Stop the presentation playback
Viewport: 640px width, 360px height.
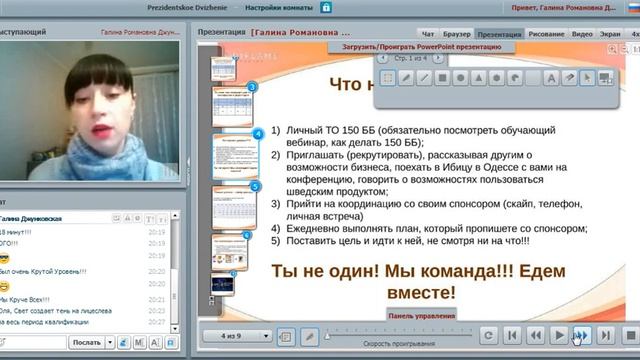[630, 336]
